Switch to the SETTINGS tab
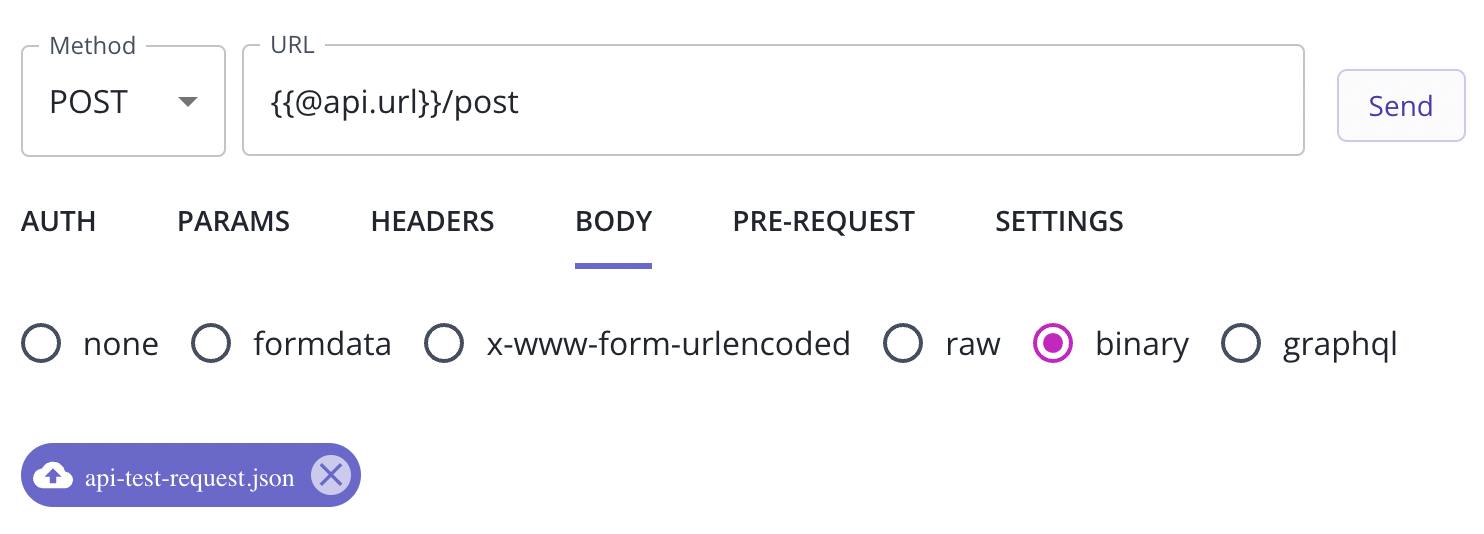 click(1060, 221)
